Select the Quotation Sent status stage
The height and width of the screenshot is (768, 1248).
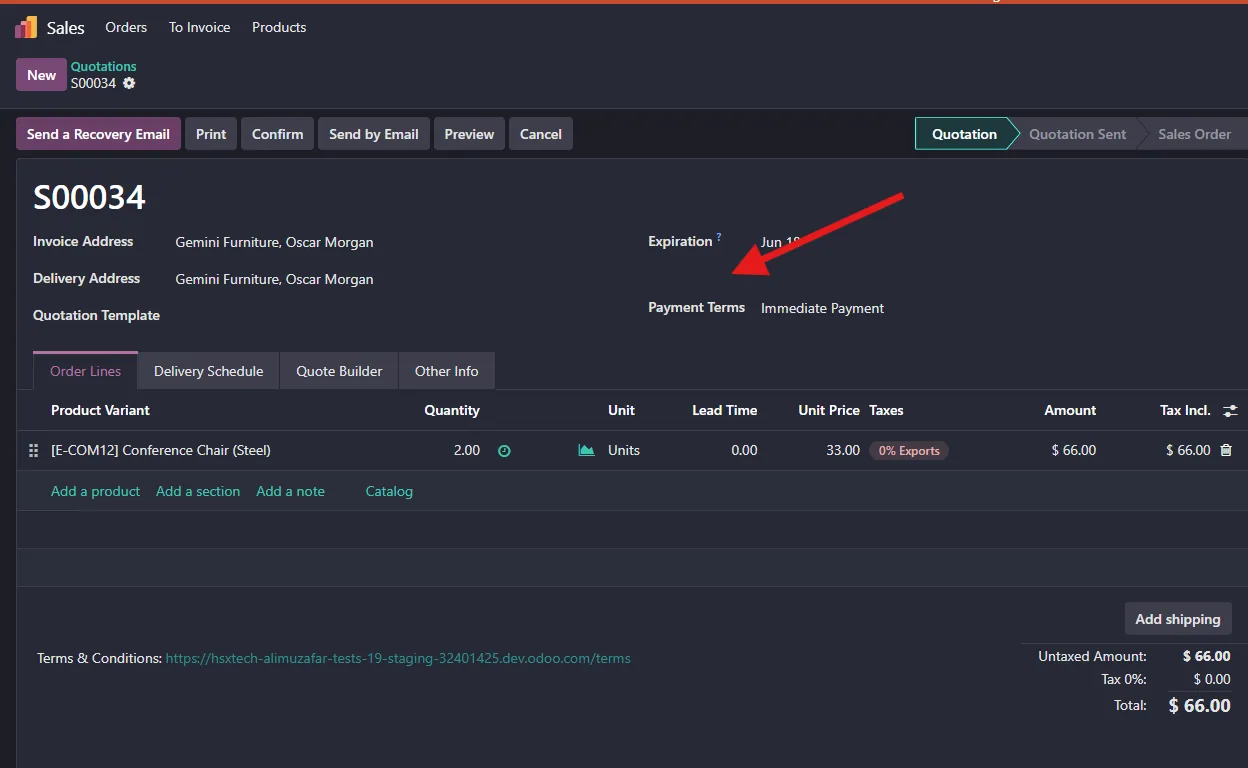(1077, 134)
